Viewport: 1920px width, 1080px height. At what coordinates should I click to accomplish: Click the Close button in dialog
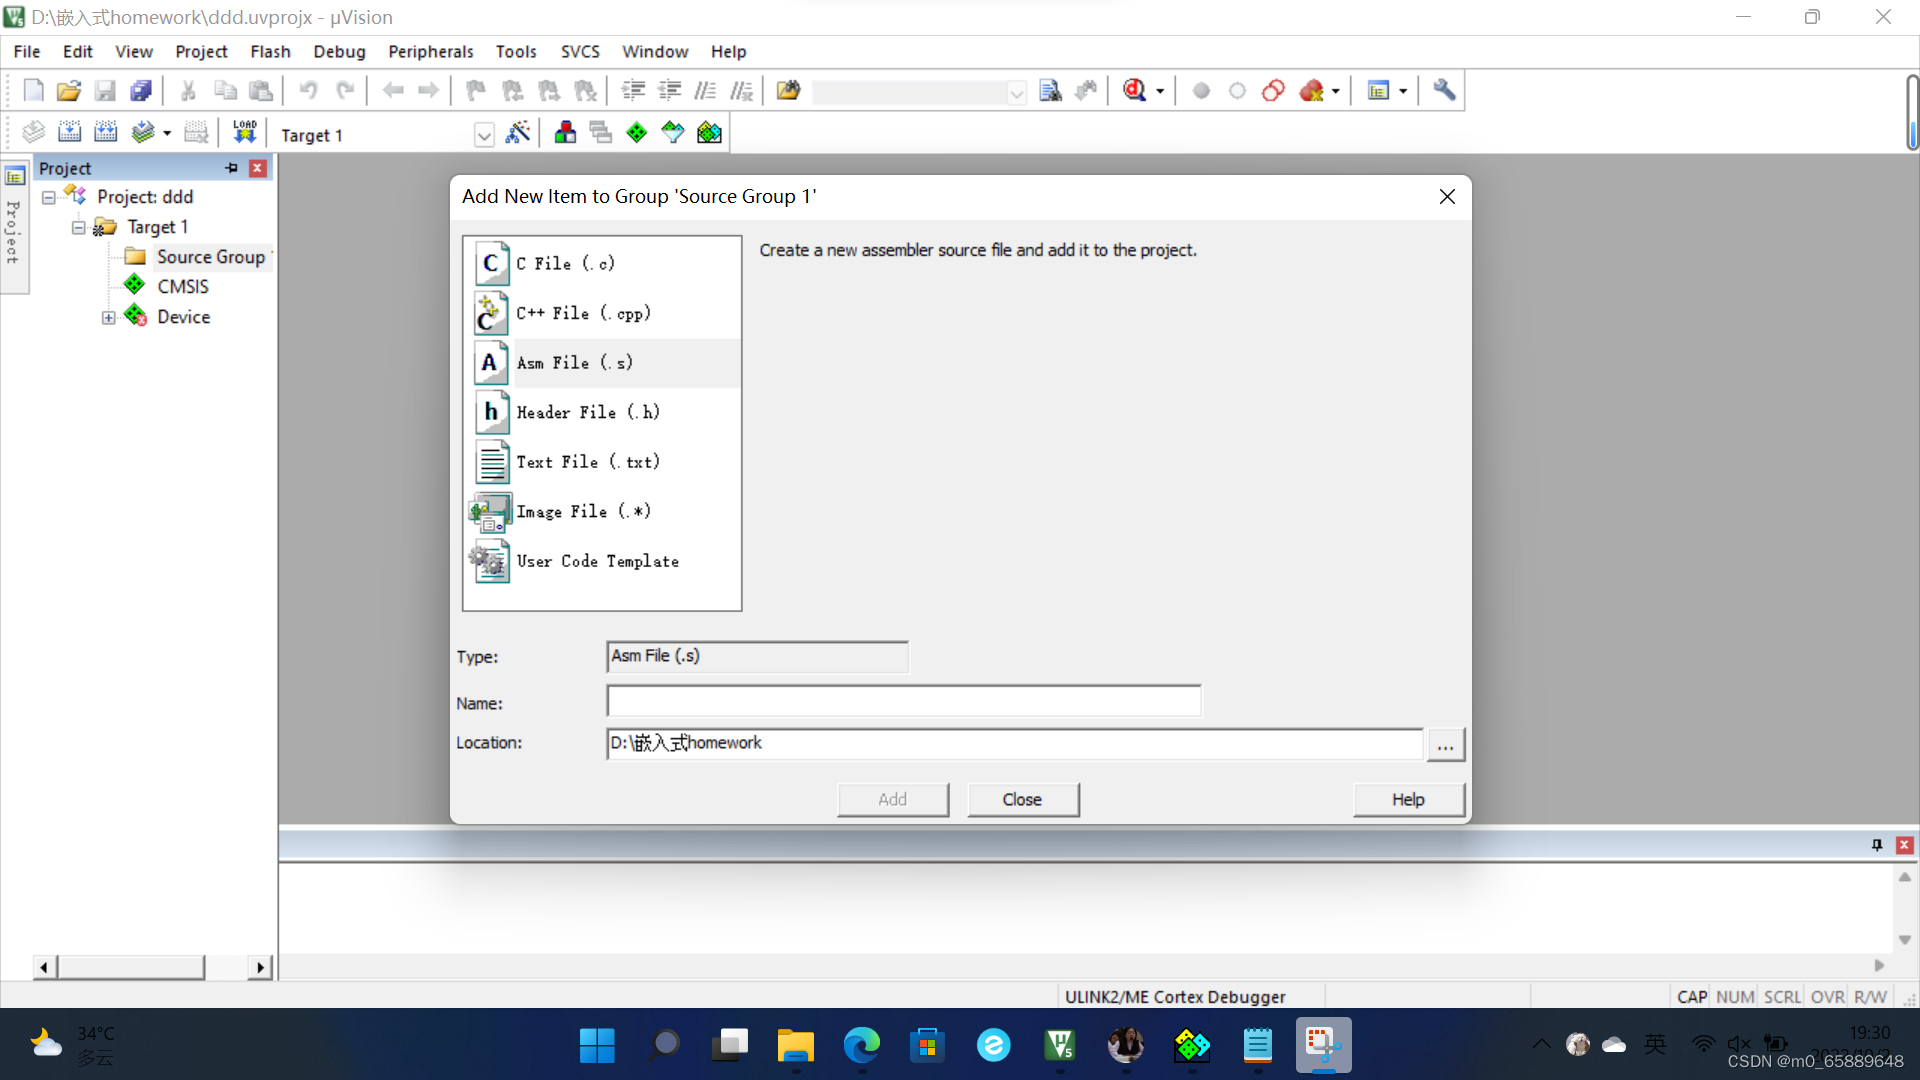(1022, 799)
